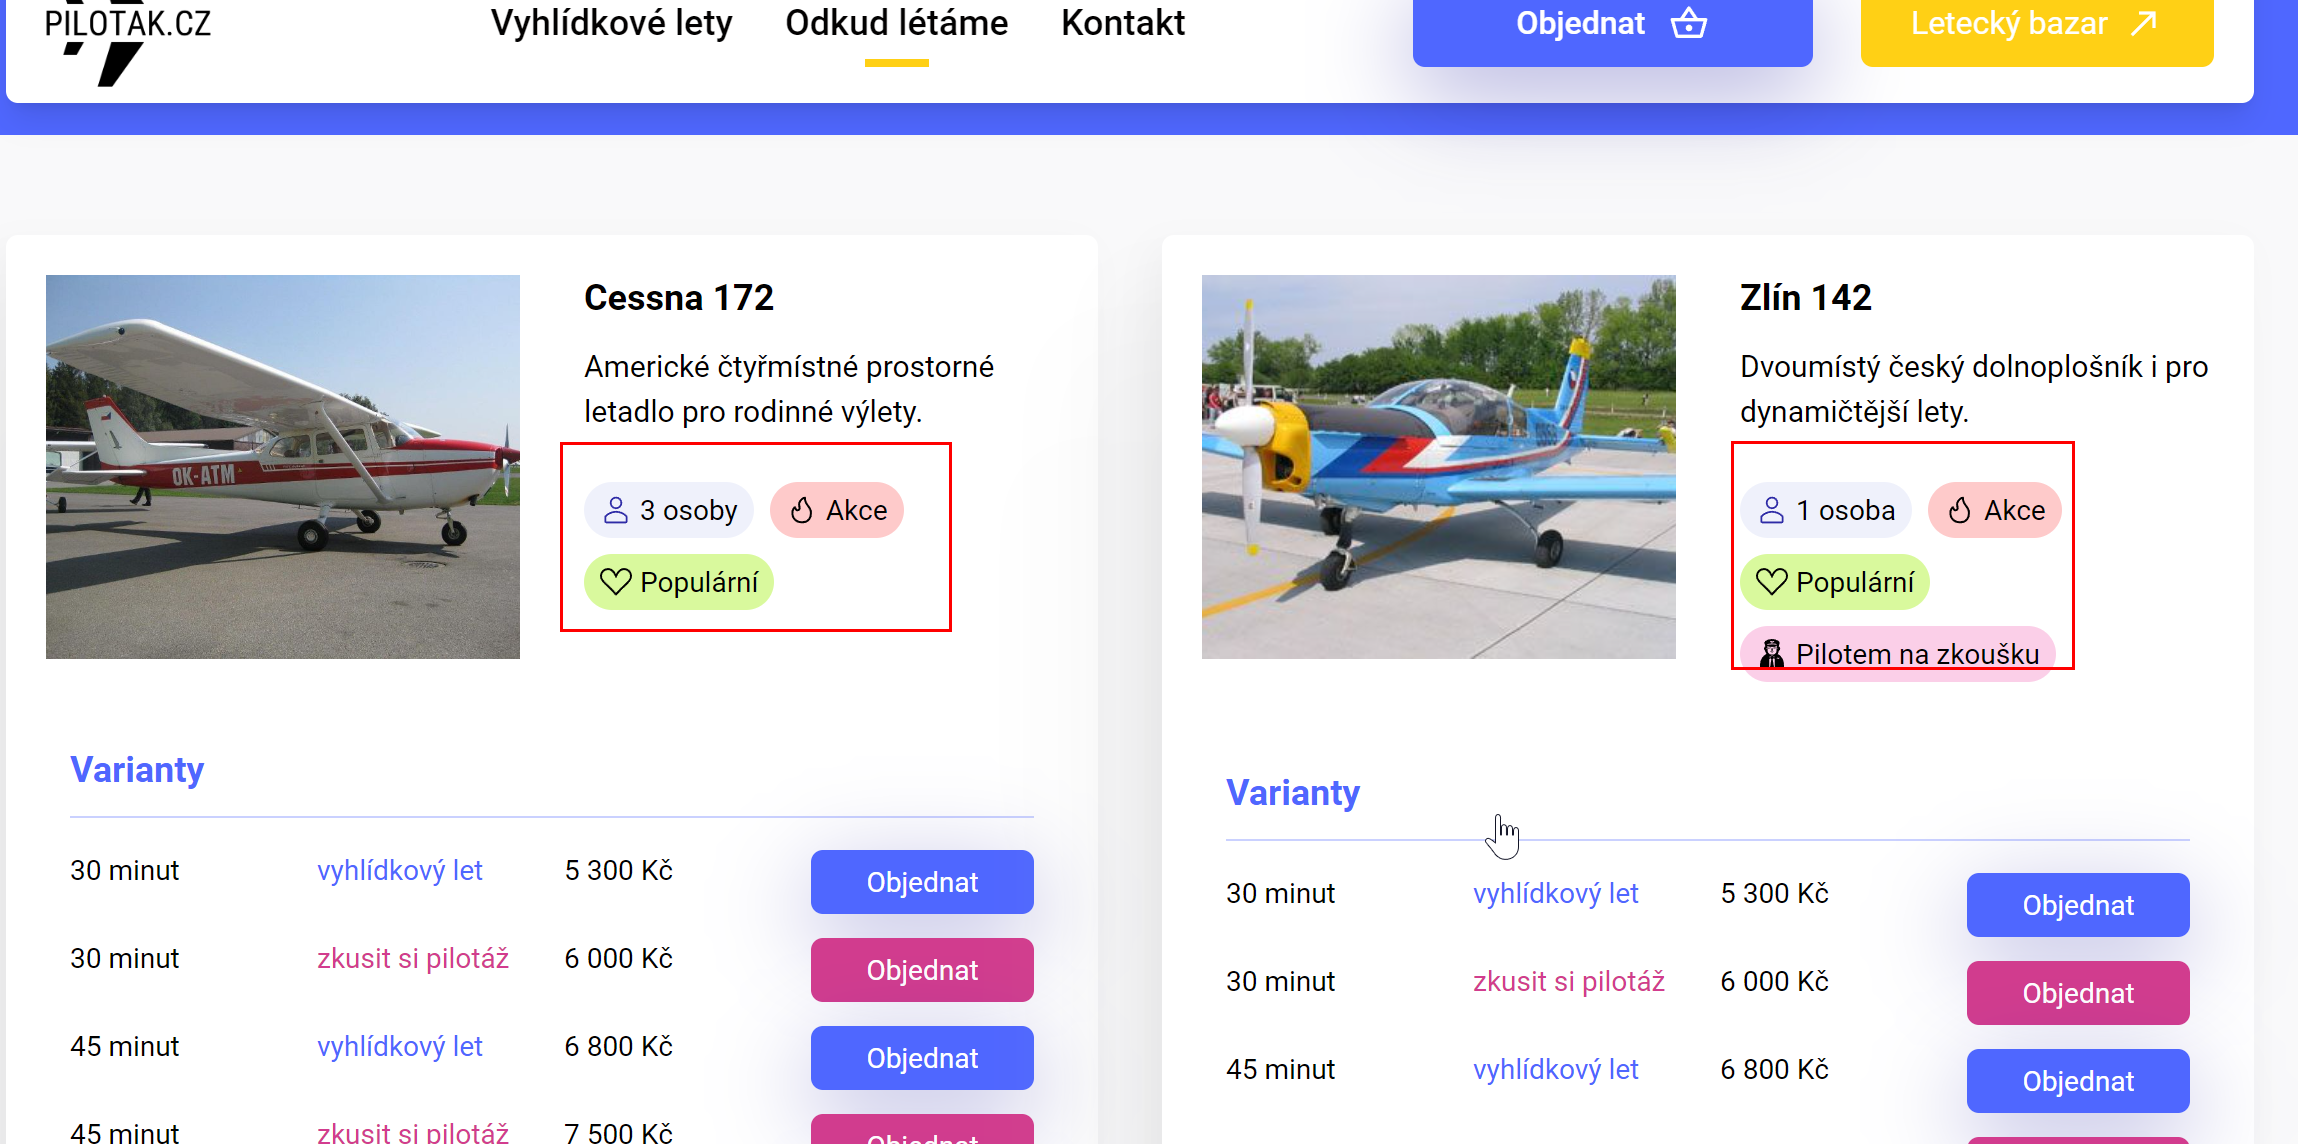
Task: Click Zlín 6 000 Kč price
Action: point(1775,981)
